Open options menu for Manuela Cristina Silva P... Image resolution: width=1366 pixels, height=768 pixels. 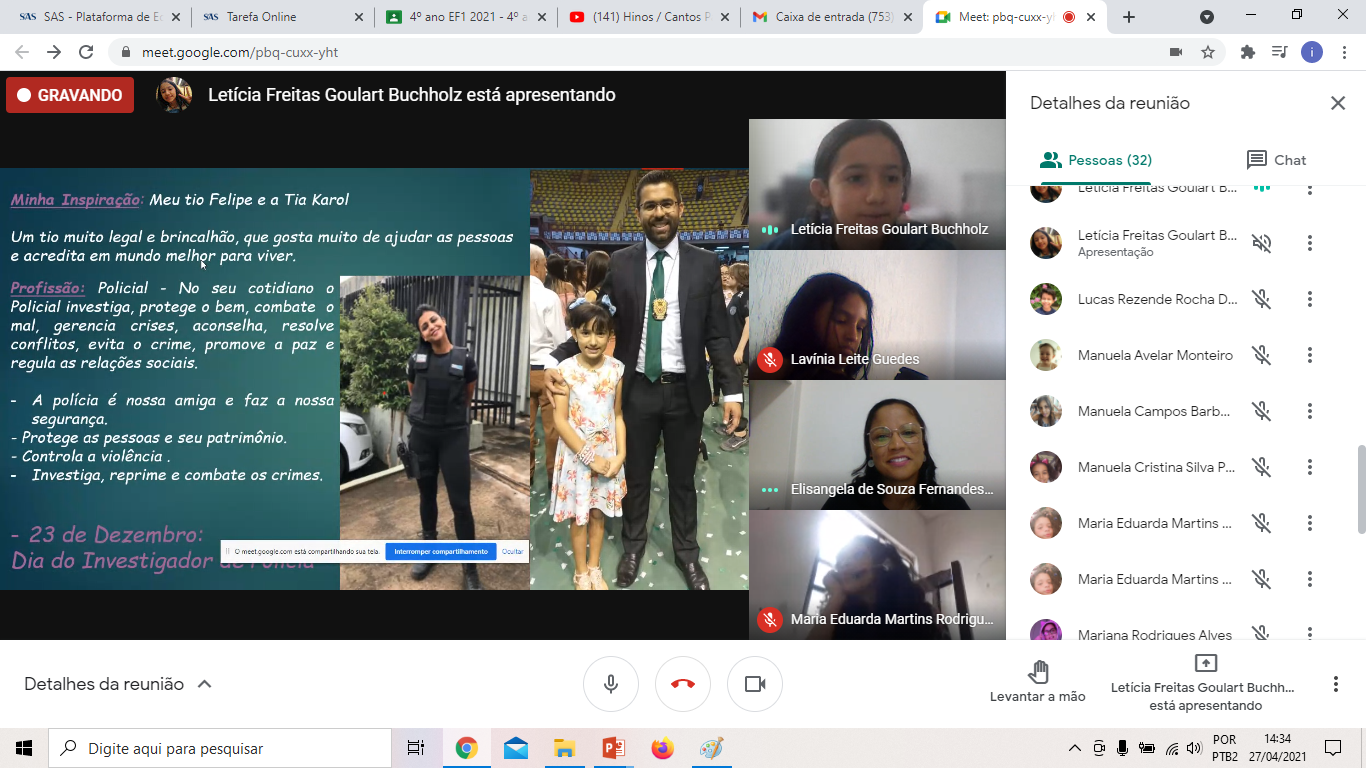coord(1309,467)
